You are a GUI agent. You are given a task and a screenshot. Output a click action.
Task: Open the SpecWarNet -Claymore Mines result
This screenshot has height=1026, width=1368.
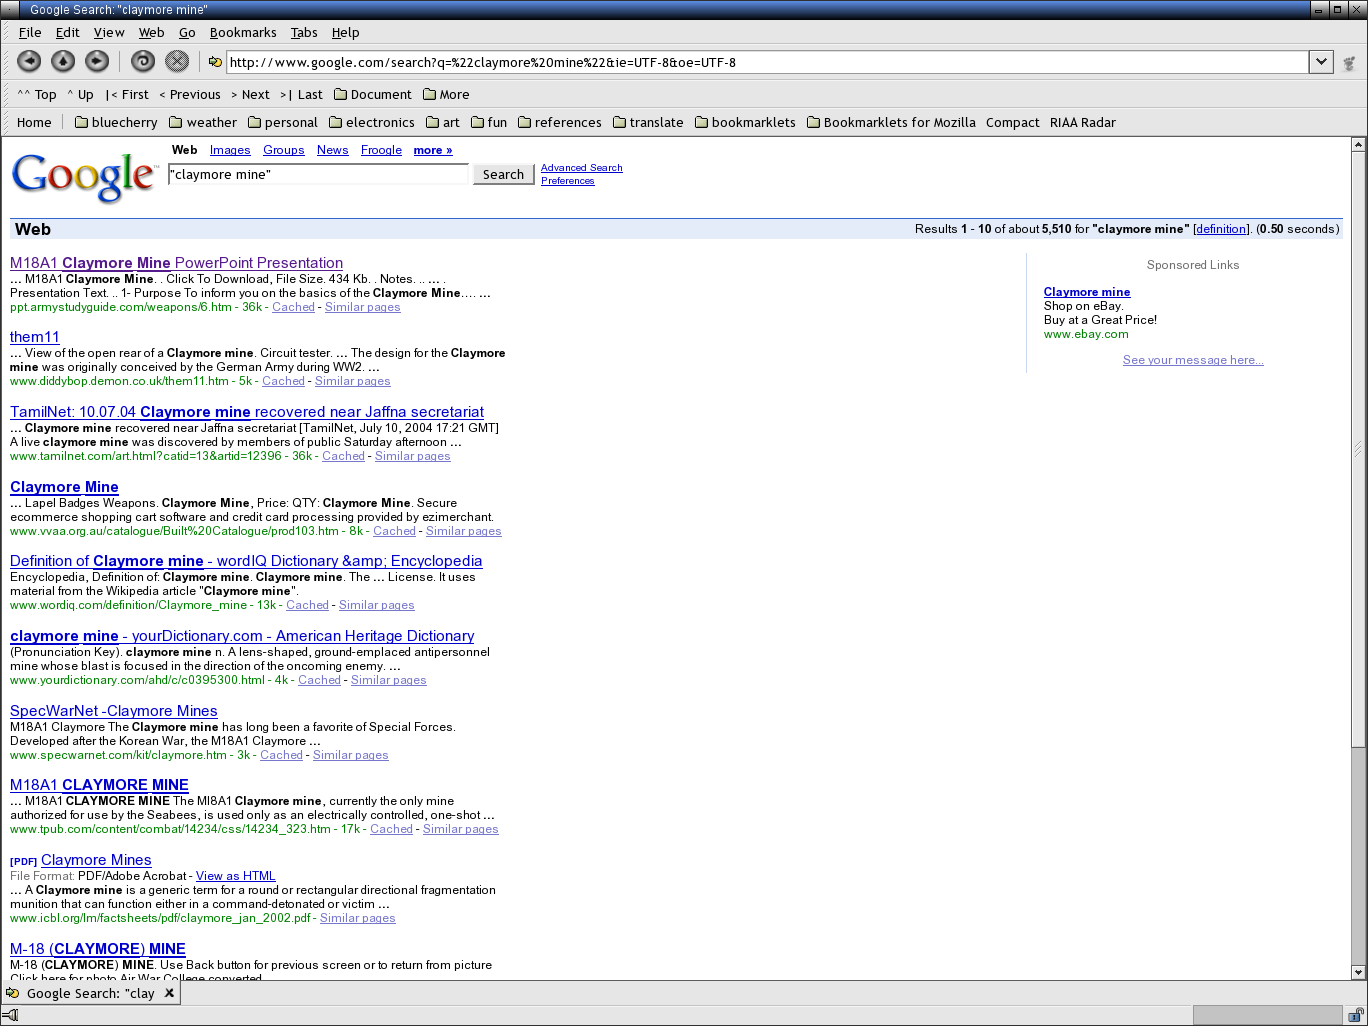114,711
